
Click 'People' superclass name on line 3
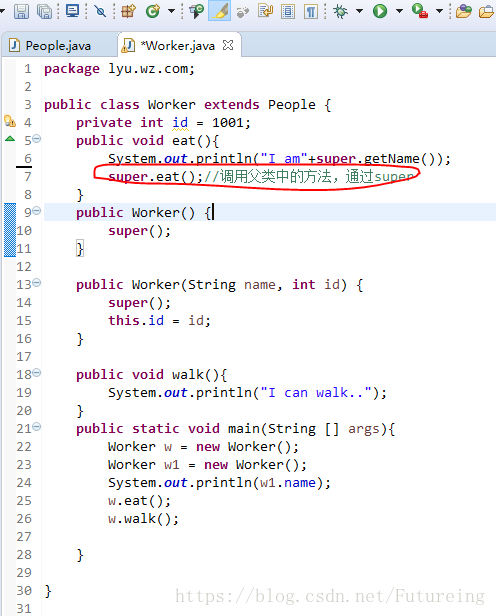point(292,104)
